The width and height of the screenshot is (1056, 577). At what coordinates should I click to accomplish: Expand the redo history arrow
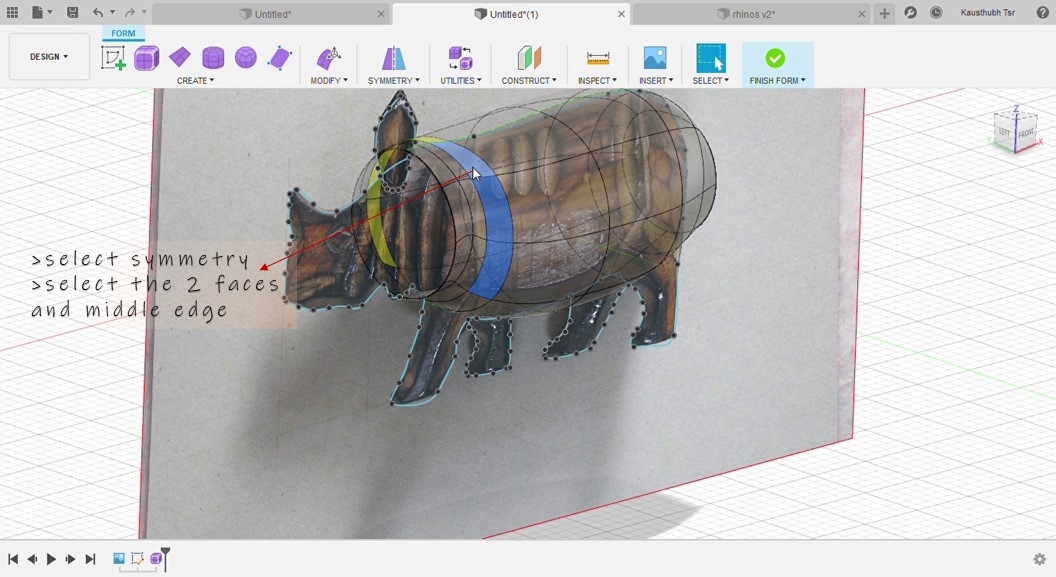[144, 12]
